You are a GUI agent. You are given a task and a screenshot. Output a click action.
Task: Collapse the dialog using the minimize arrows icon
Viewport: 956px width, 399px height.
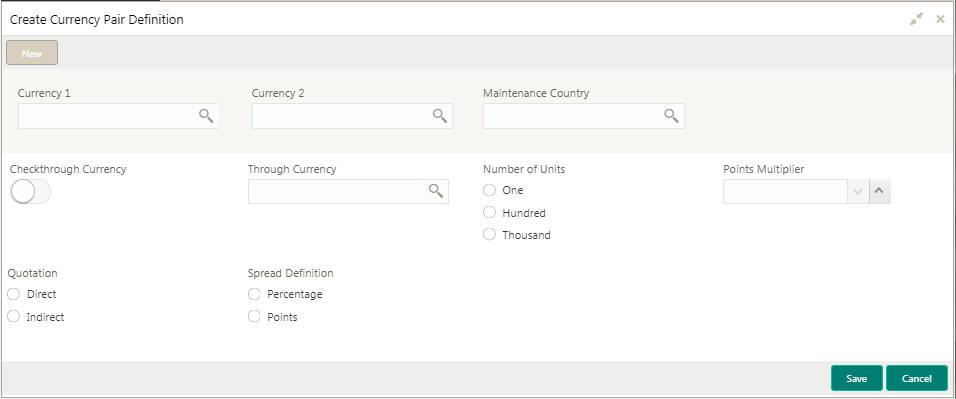(916, 20)
